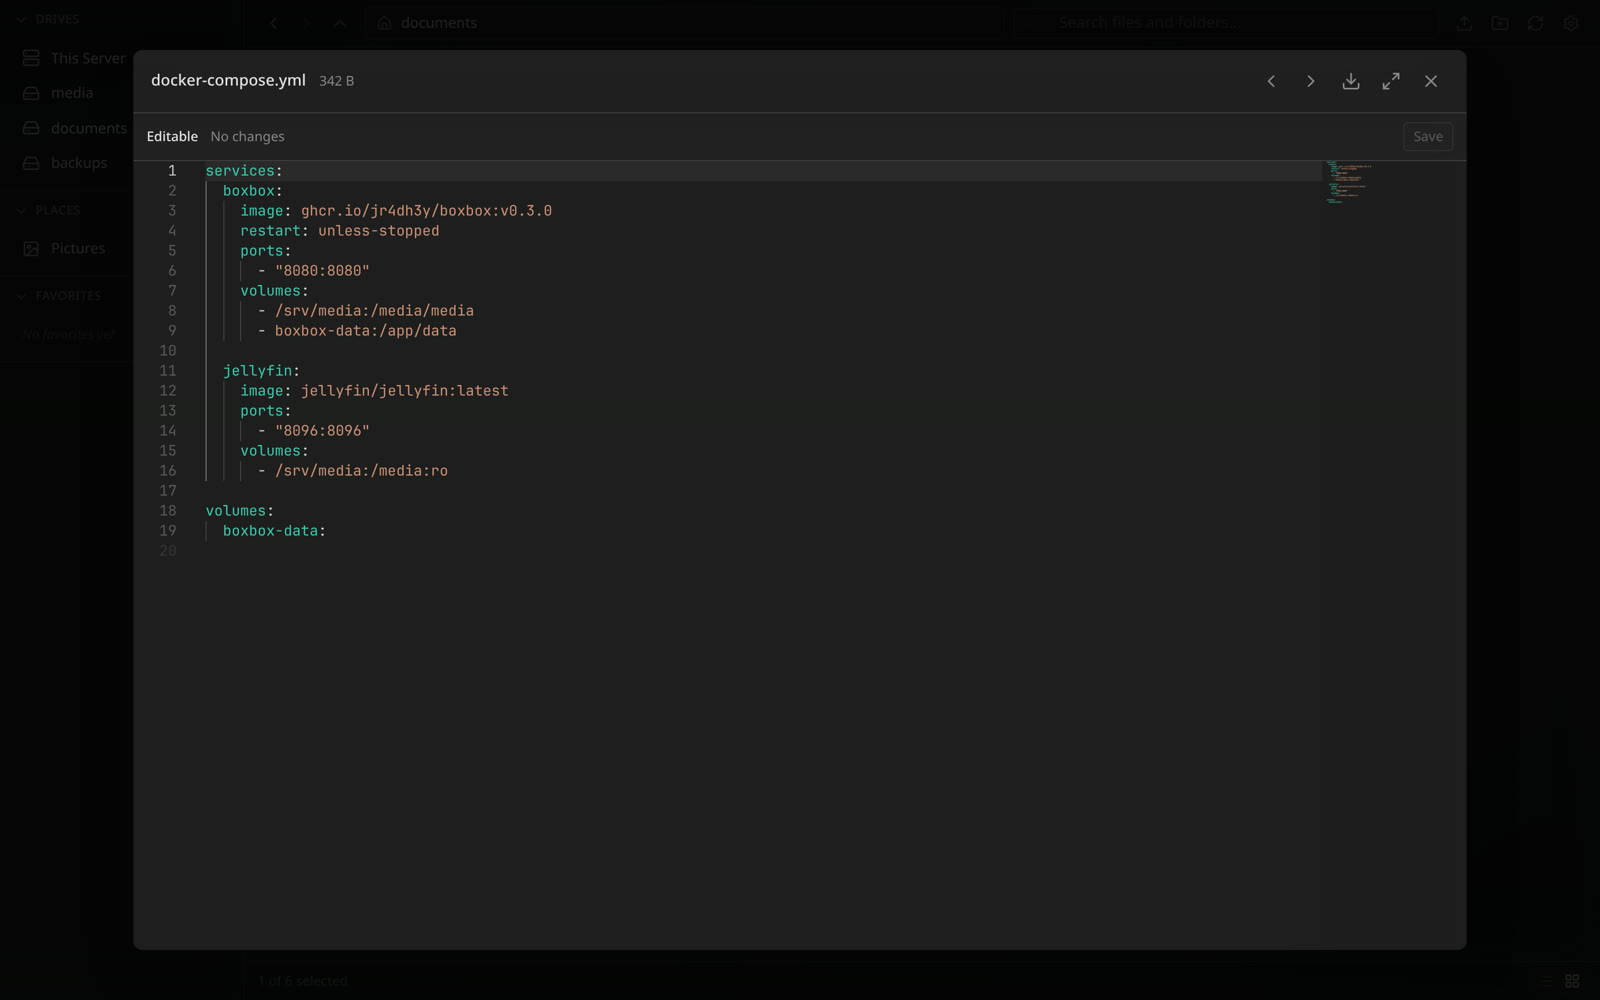Screen dimensions: 1600x1000
Task: Click the "8096:8096" port entry
Action: [x=322, y=431]
